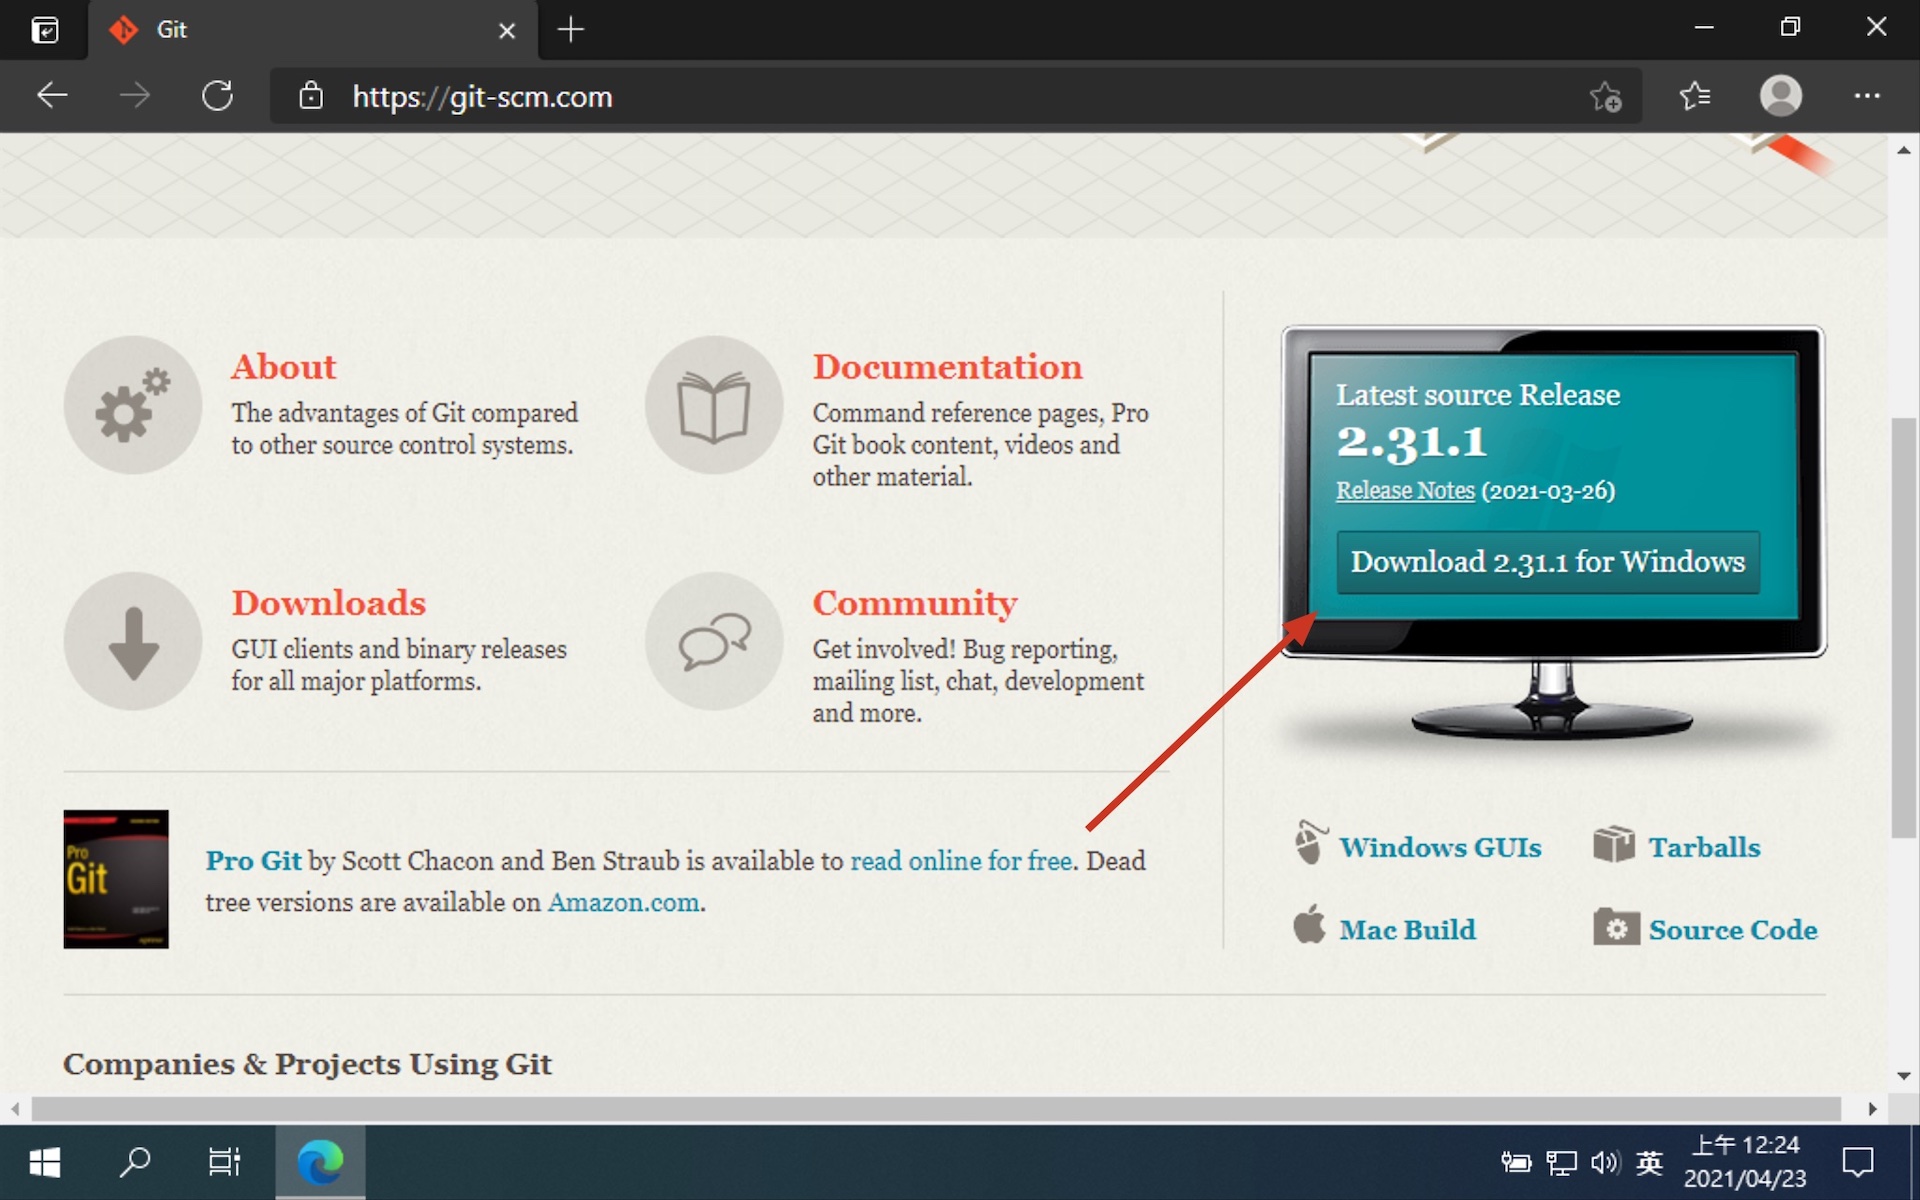
Task: Click the Mac Build apple icon
Action: pos(1309,925)
